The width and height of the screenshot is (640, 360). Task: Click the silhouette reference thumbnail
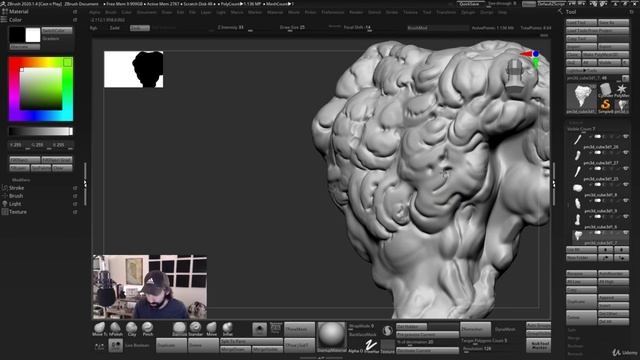[133, 69]
